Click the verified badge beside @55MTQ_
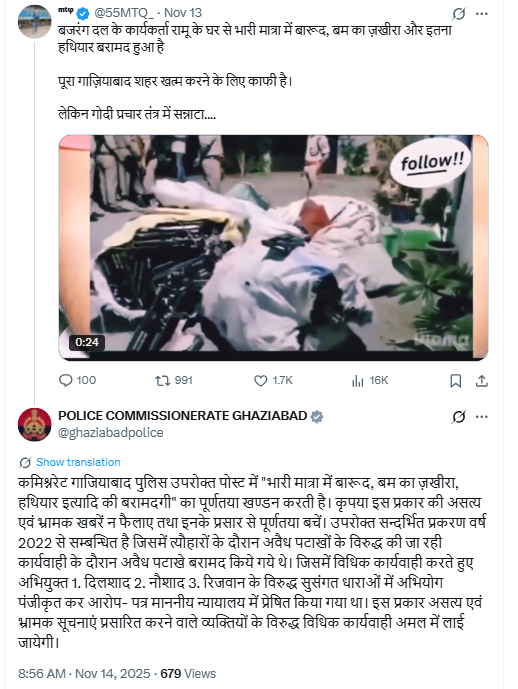The image size is (518, 689). [83, 14]
